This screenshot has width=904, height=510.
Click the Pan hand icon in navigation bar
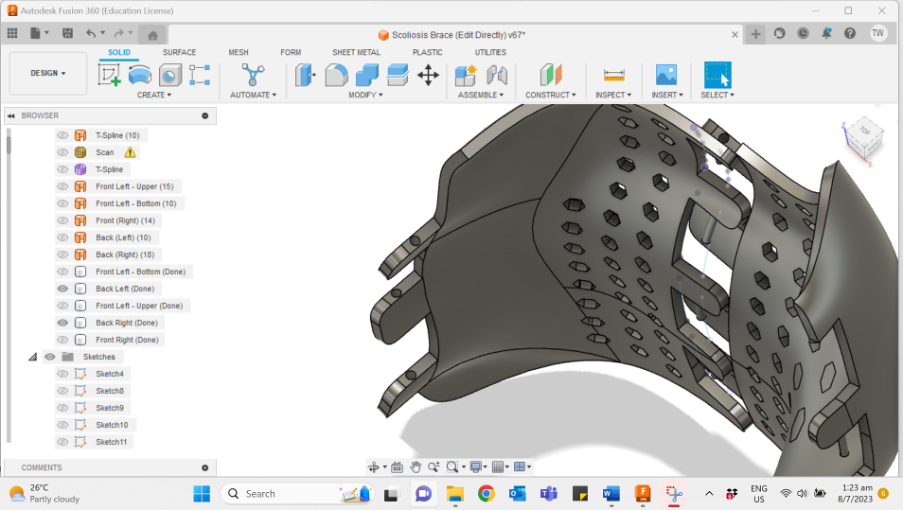[x=415, y=467]
